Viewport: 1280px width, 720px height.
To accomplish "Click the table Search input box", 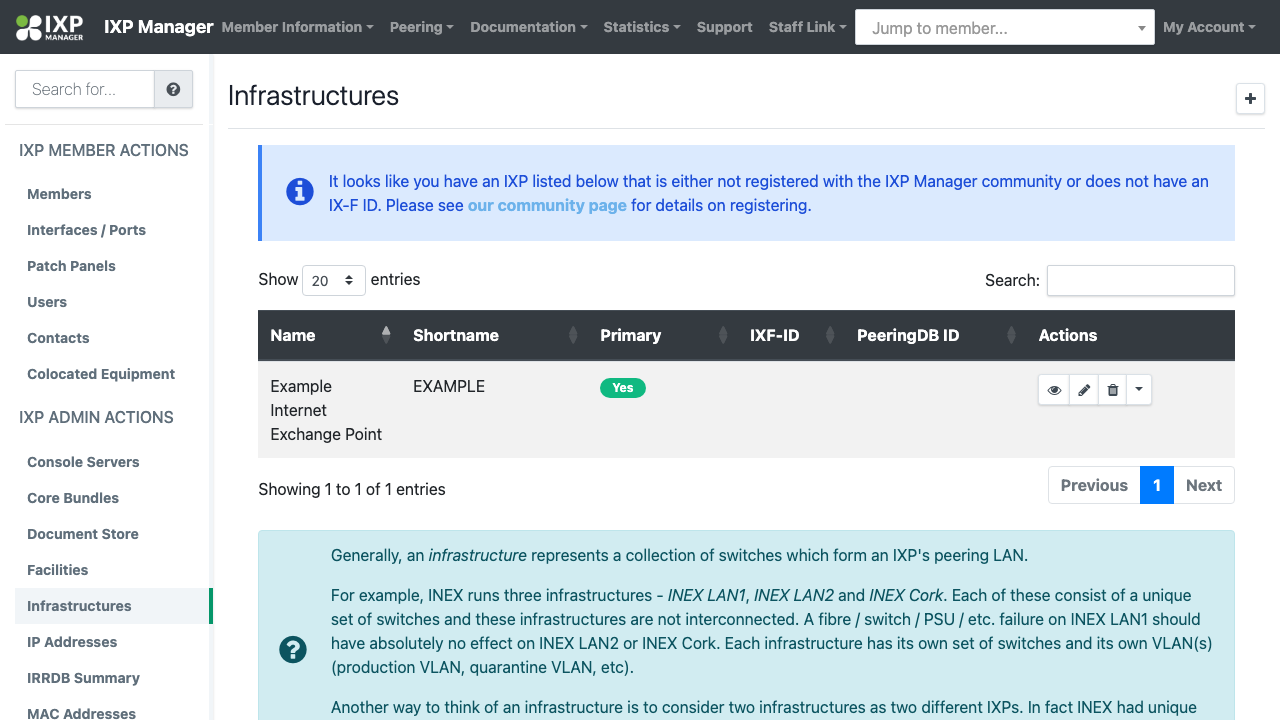I will (x=1140, y=280).
